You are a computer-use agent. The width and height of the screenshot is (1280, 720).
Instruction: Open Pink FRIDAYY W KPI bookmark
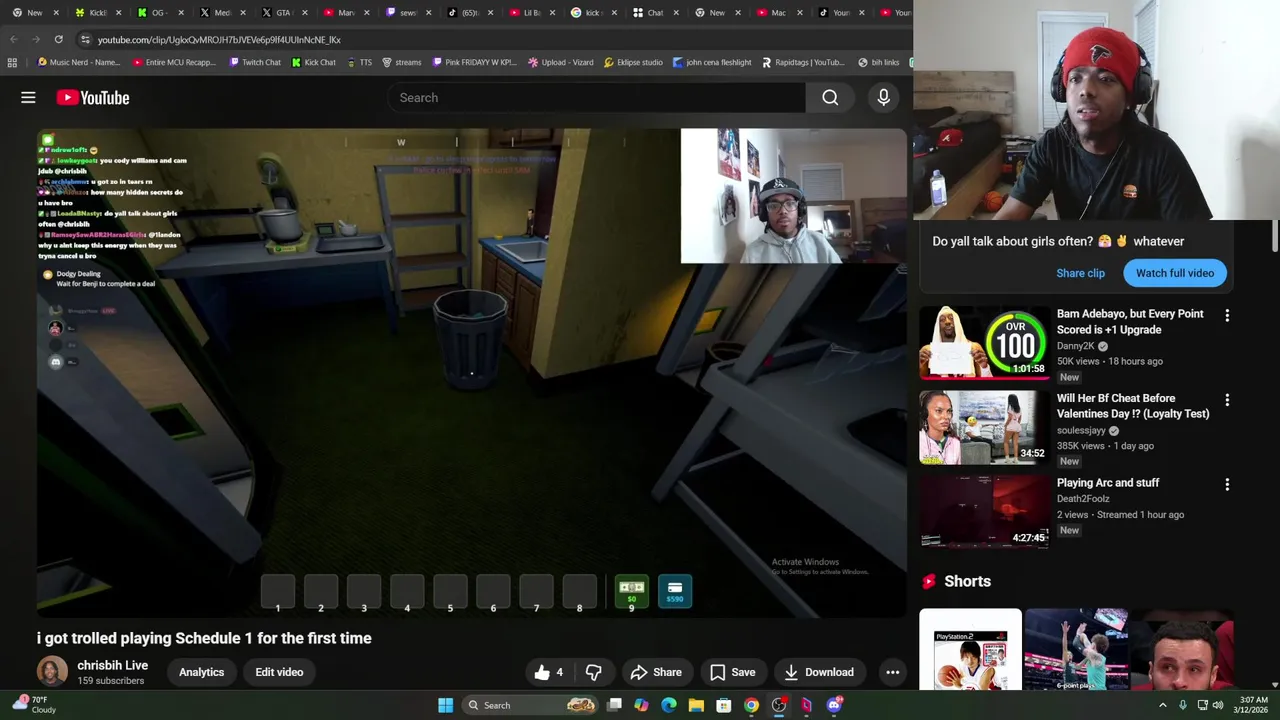tap(474, 62)
